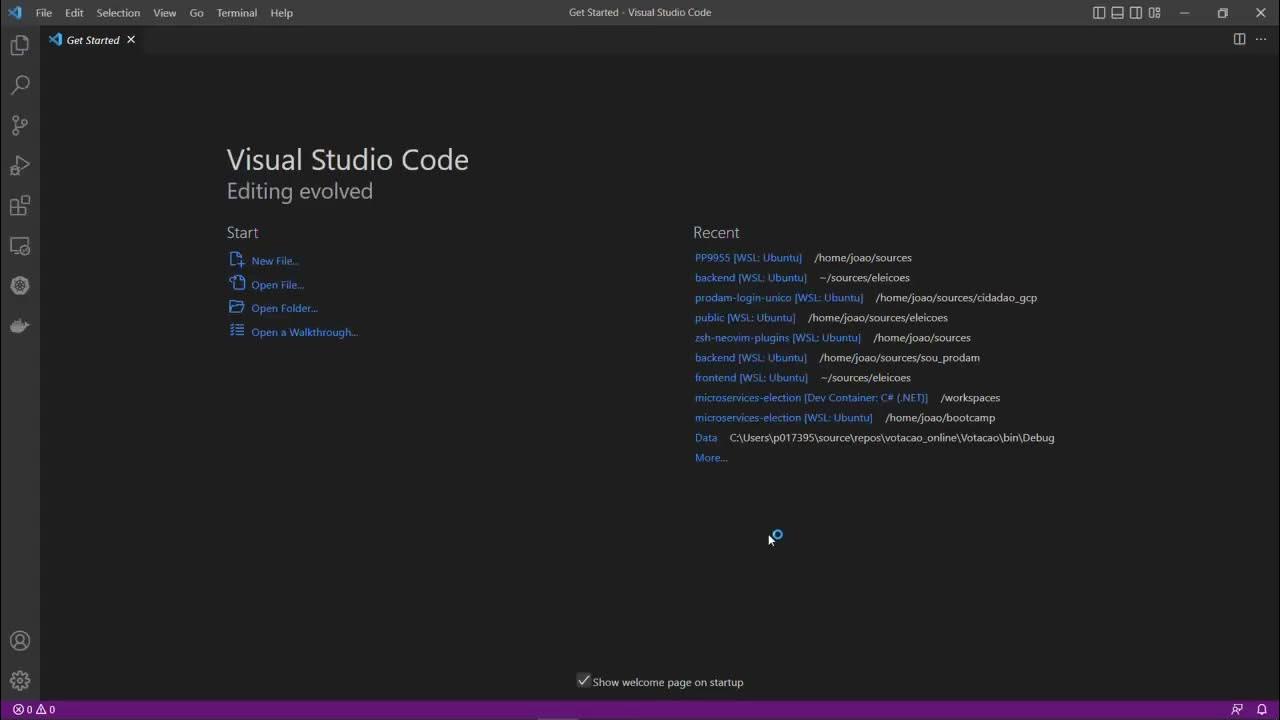Open recent public [WSL: Ubuntu]
Image resolution: width=1280 pixels, height=720 pixels.
coord(745,318)
